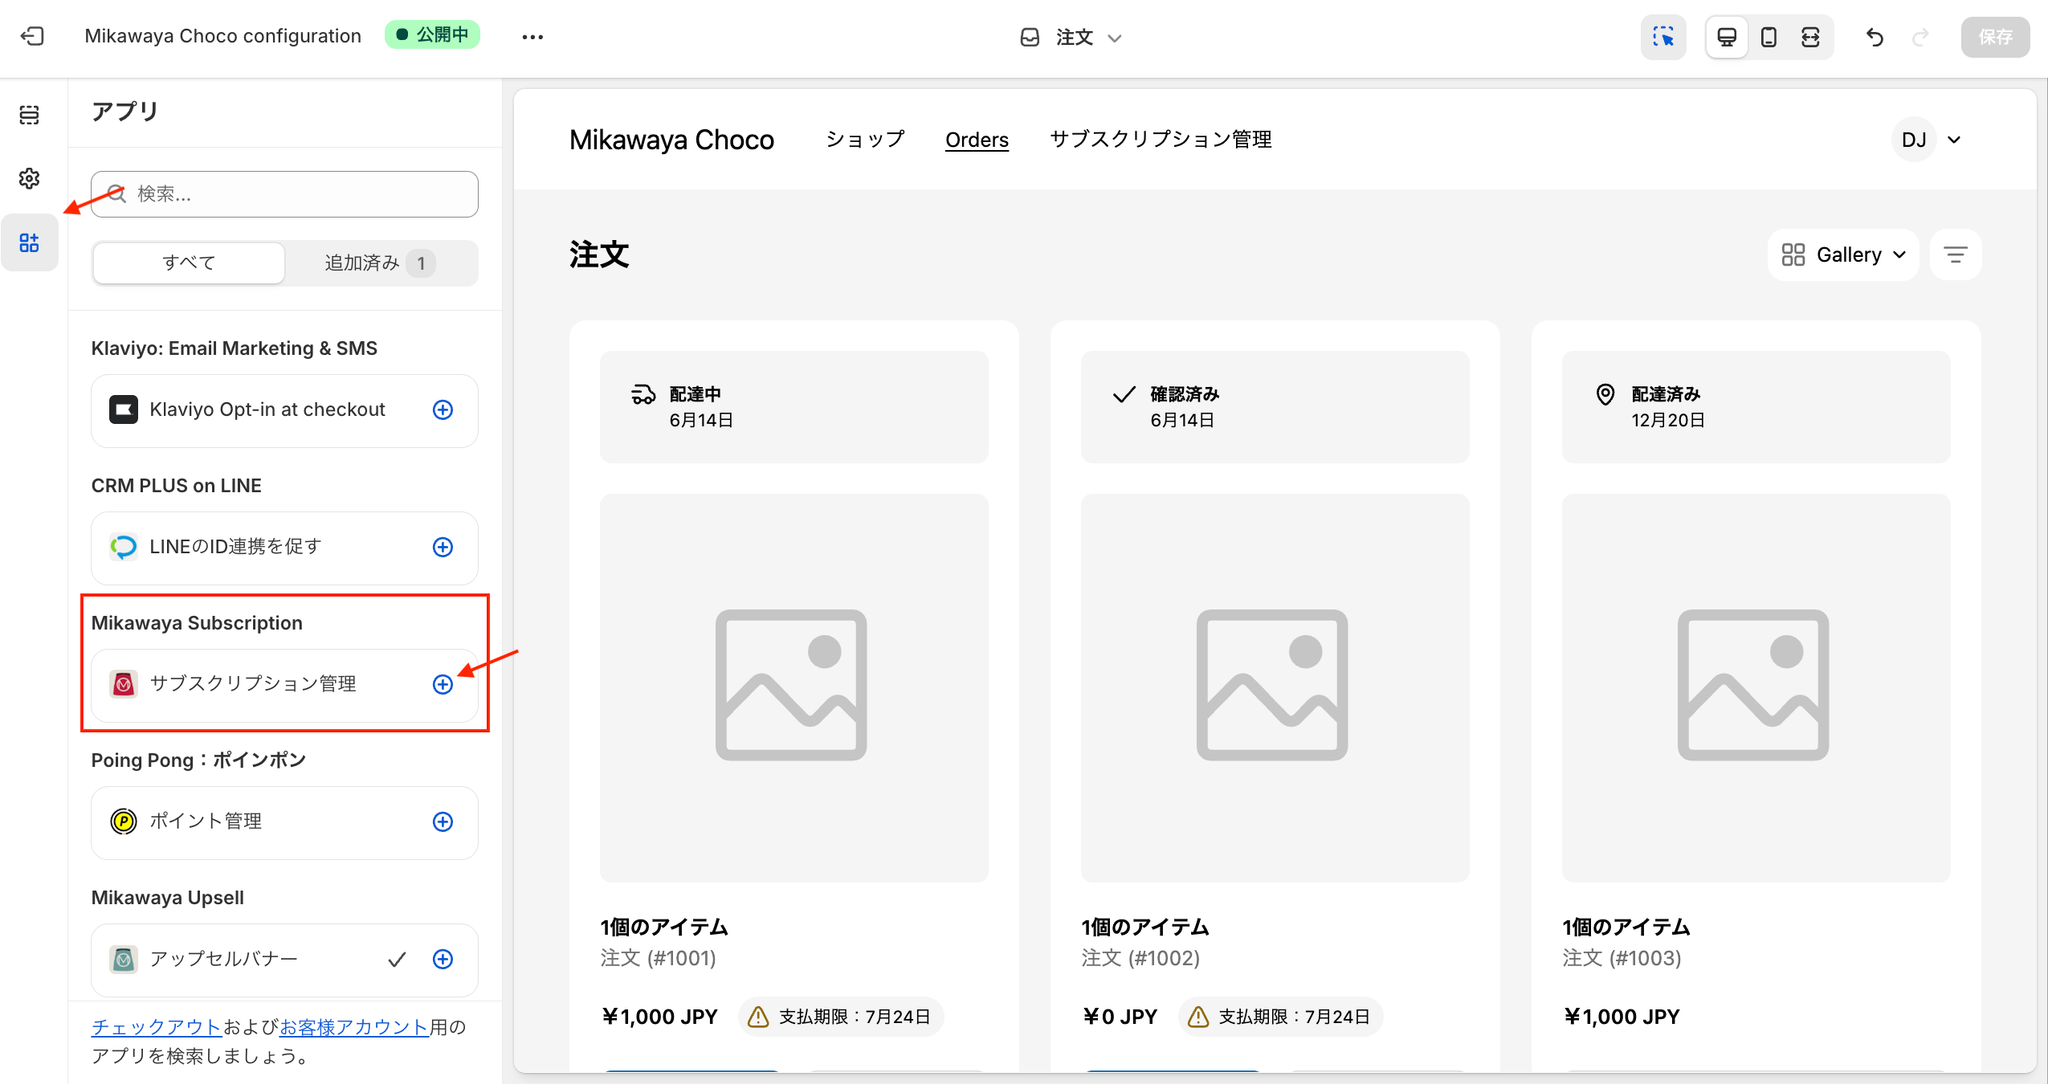Open サブスクリプション管理 in the preview navigation
Screen dimensions: 2048x1084
pos(1160,139)
